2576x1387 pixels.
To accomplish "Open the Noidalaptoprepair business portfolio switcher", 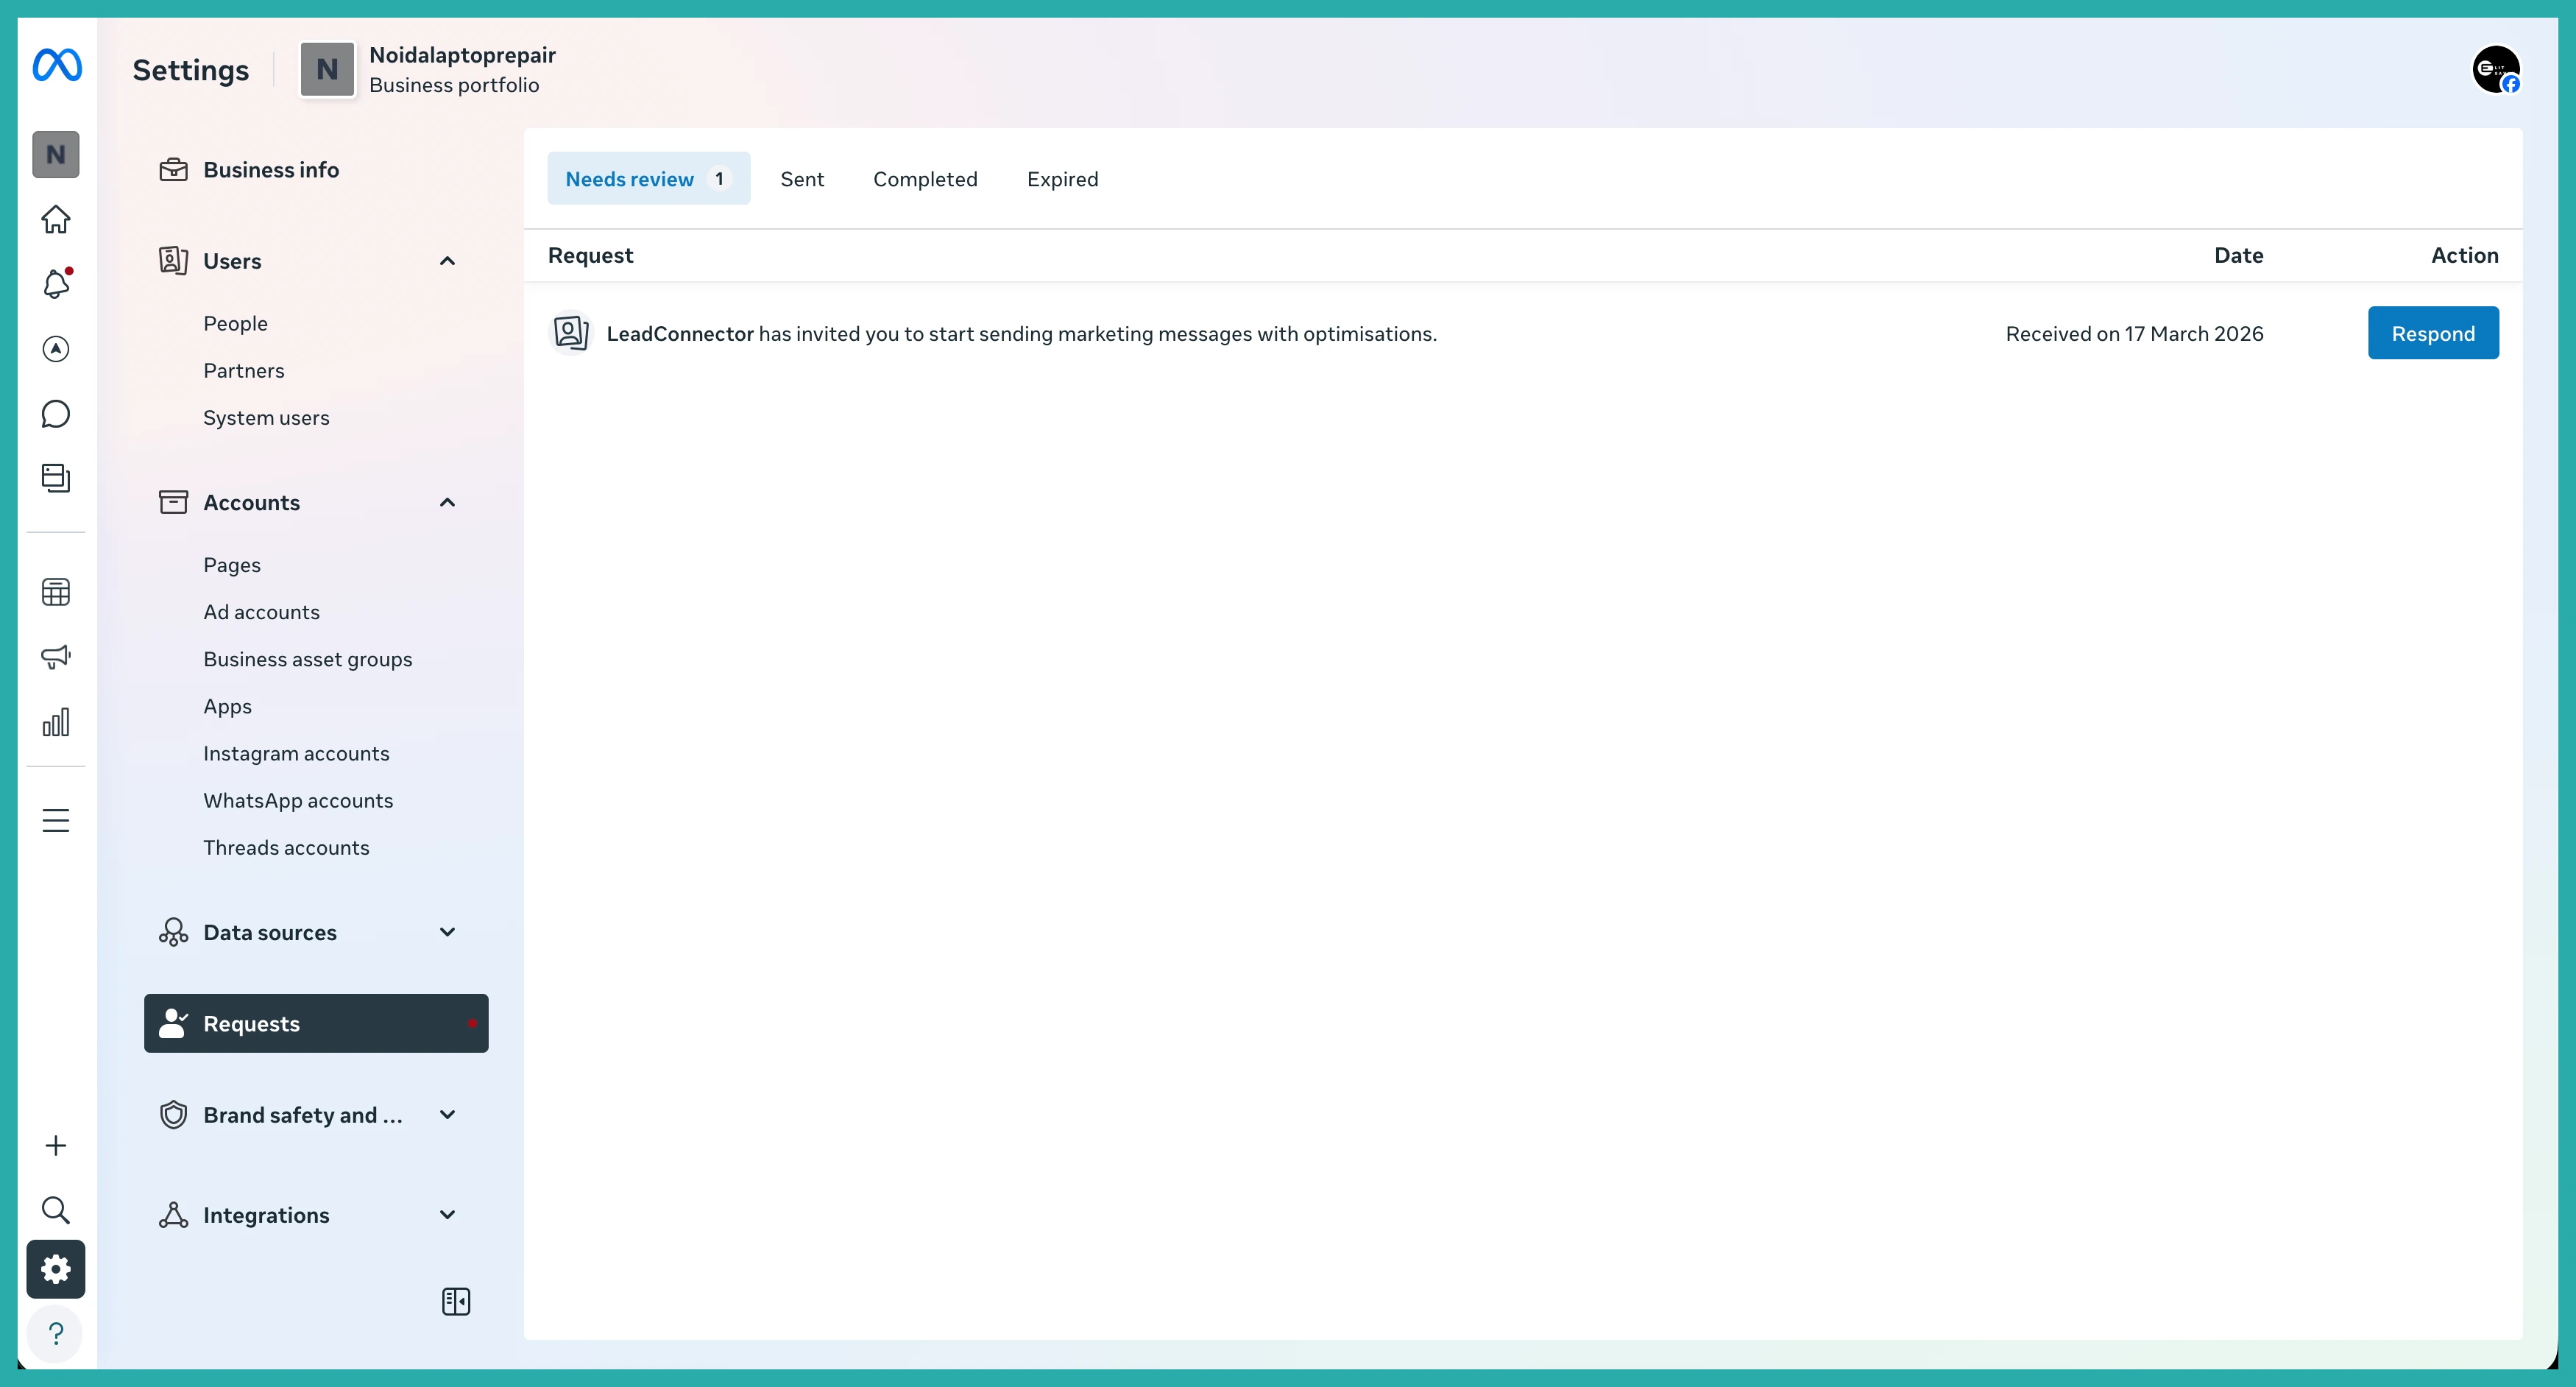I will coord(428,70).
